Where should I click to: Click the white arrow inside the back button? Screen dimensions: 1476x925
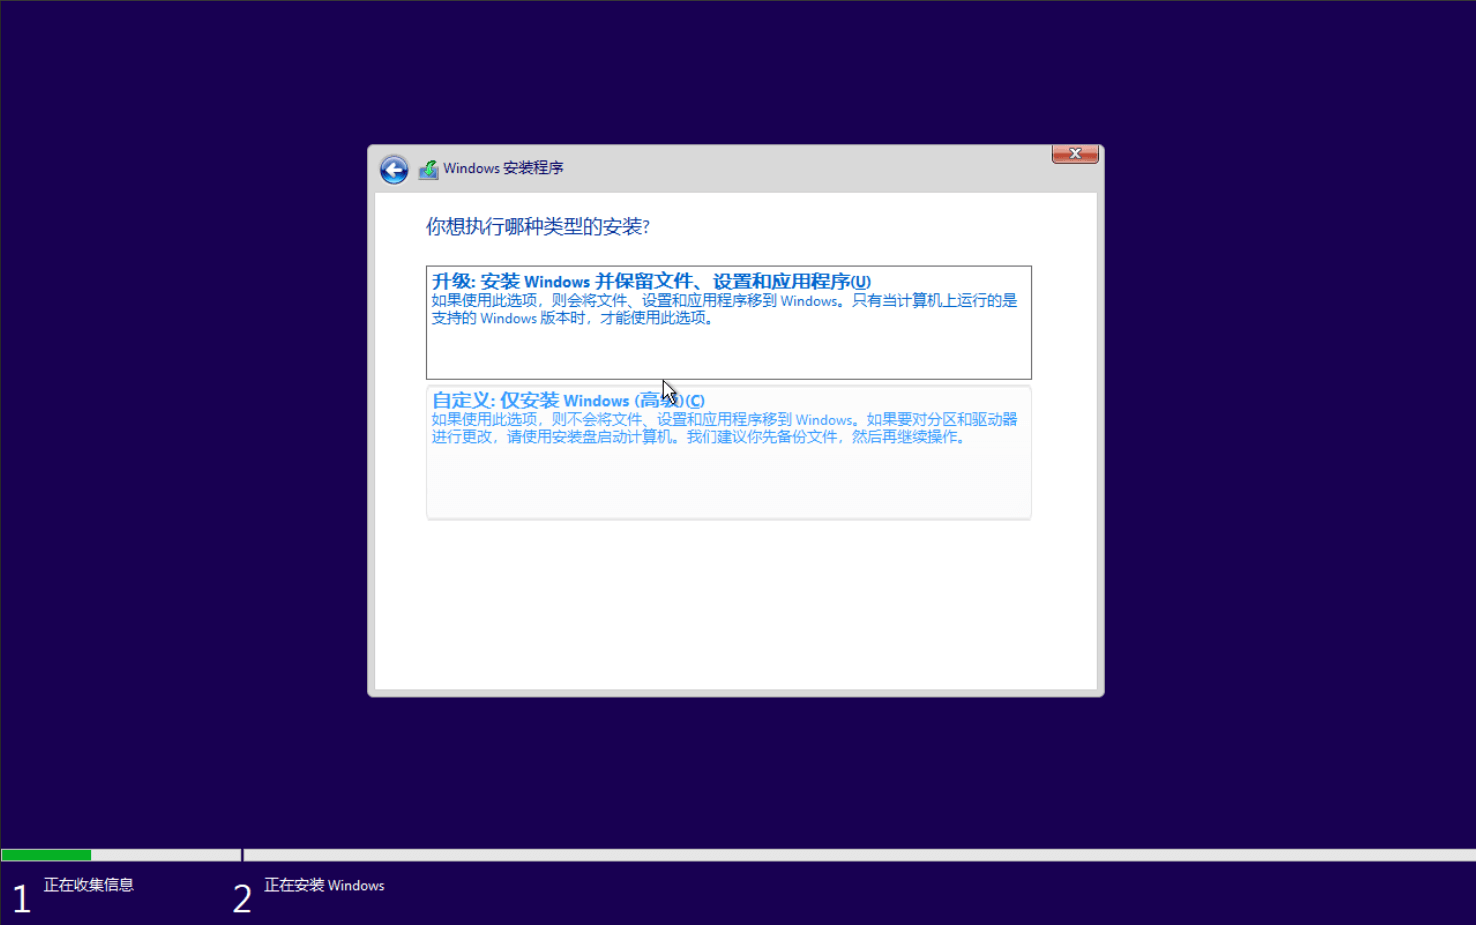pyautogui.click(x=394, y=170)
